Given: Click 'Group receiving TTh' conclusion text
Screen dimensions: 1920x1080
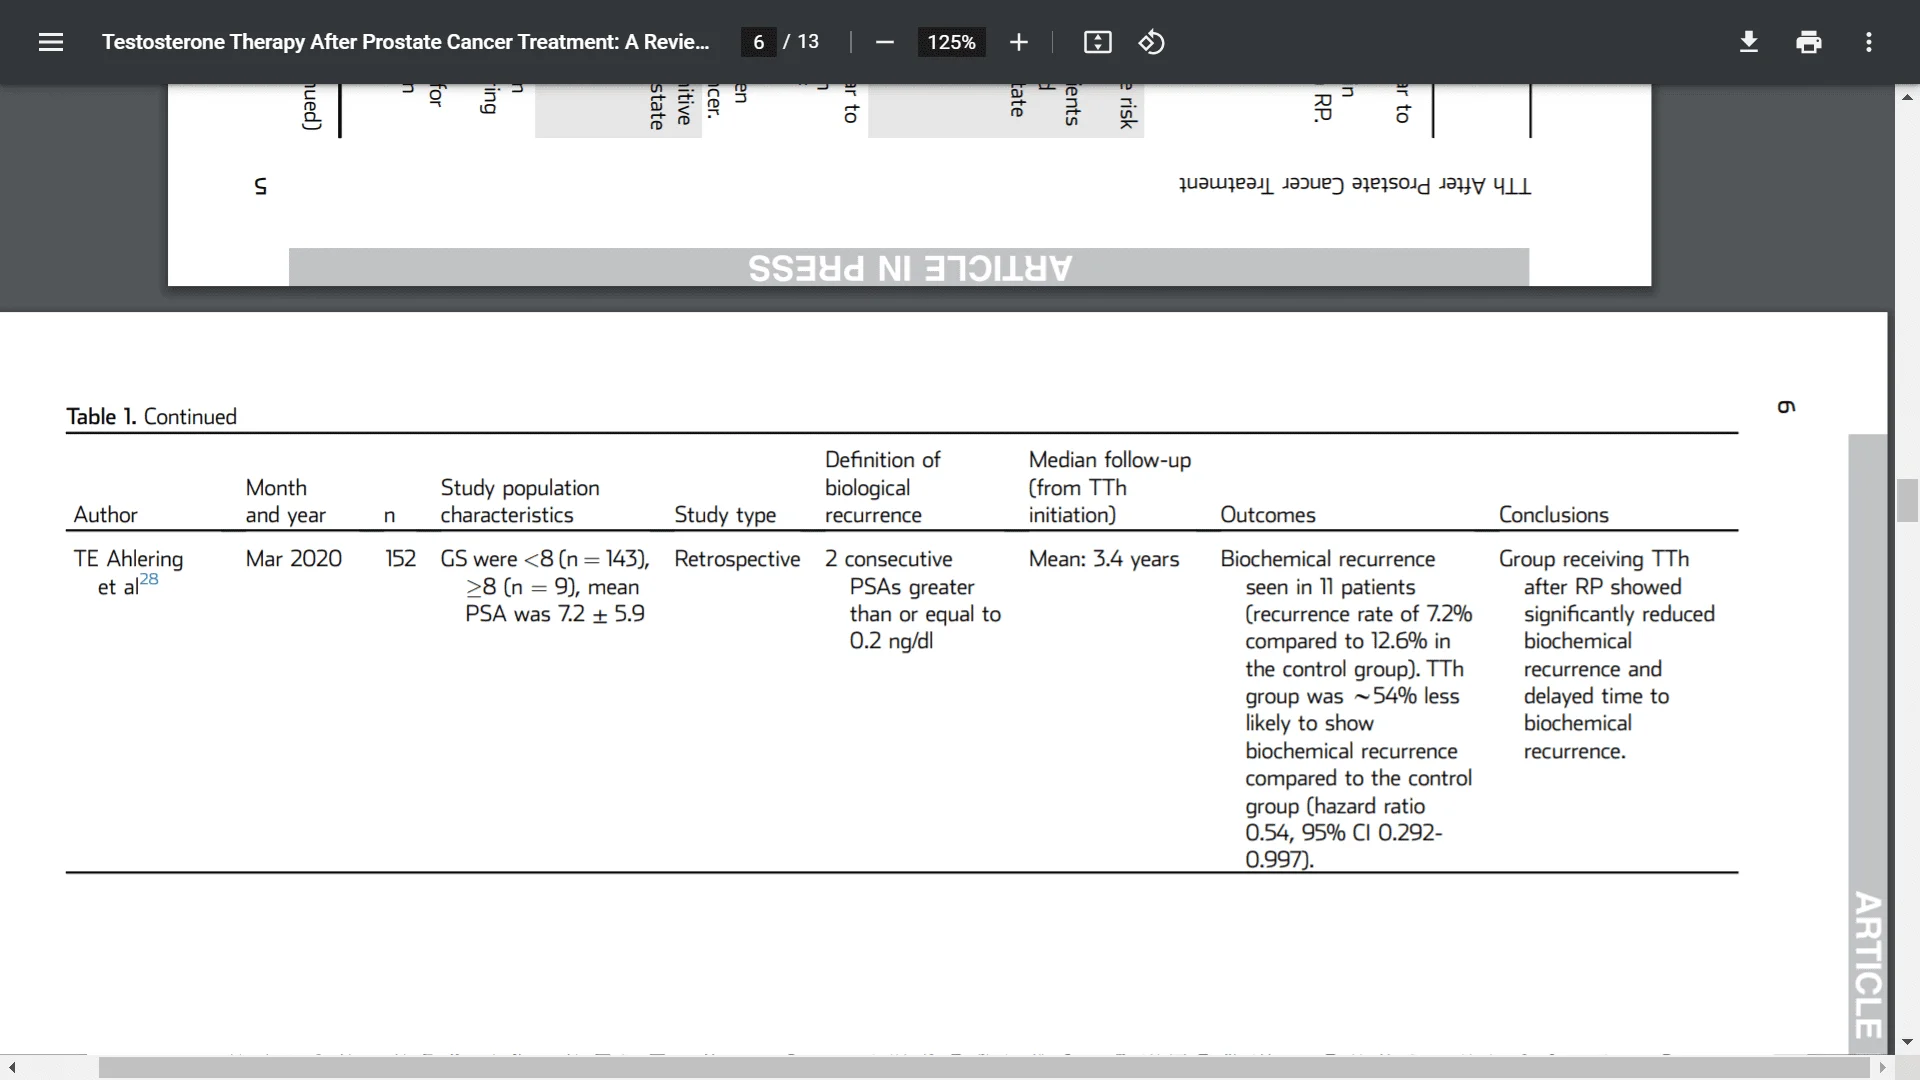Looking at the screenshot, I should click(x=1594, y=558).
